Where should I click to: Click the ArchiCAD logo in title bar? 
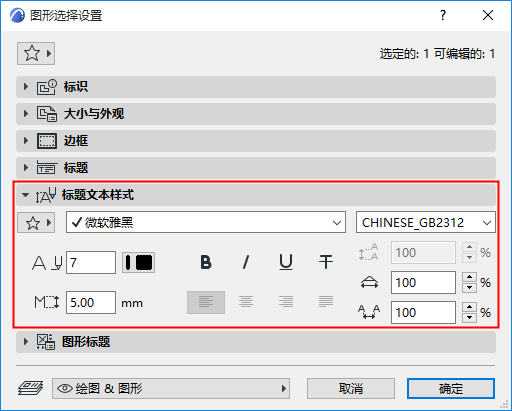17,15
